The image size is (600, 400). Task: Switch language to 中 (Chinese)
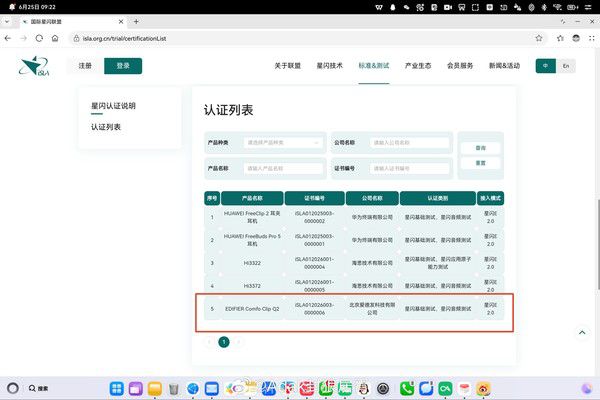point(546,66)
